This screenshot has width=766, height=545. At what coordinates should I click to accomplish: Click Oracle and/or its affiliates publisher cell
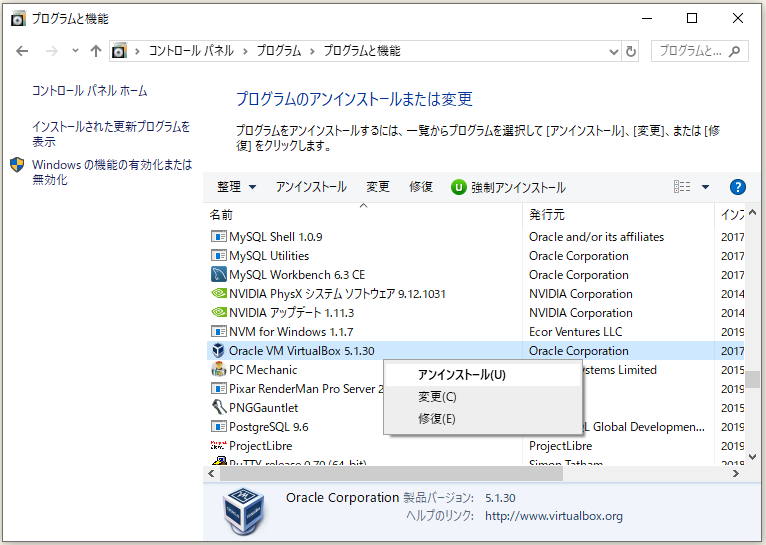(596, 237)
